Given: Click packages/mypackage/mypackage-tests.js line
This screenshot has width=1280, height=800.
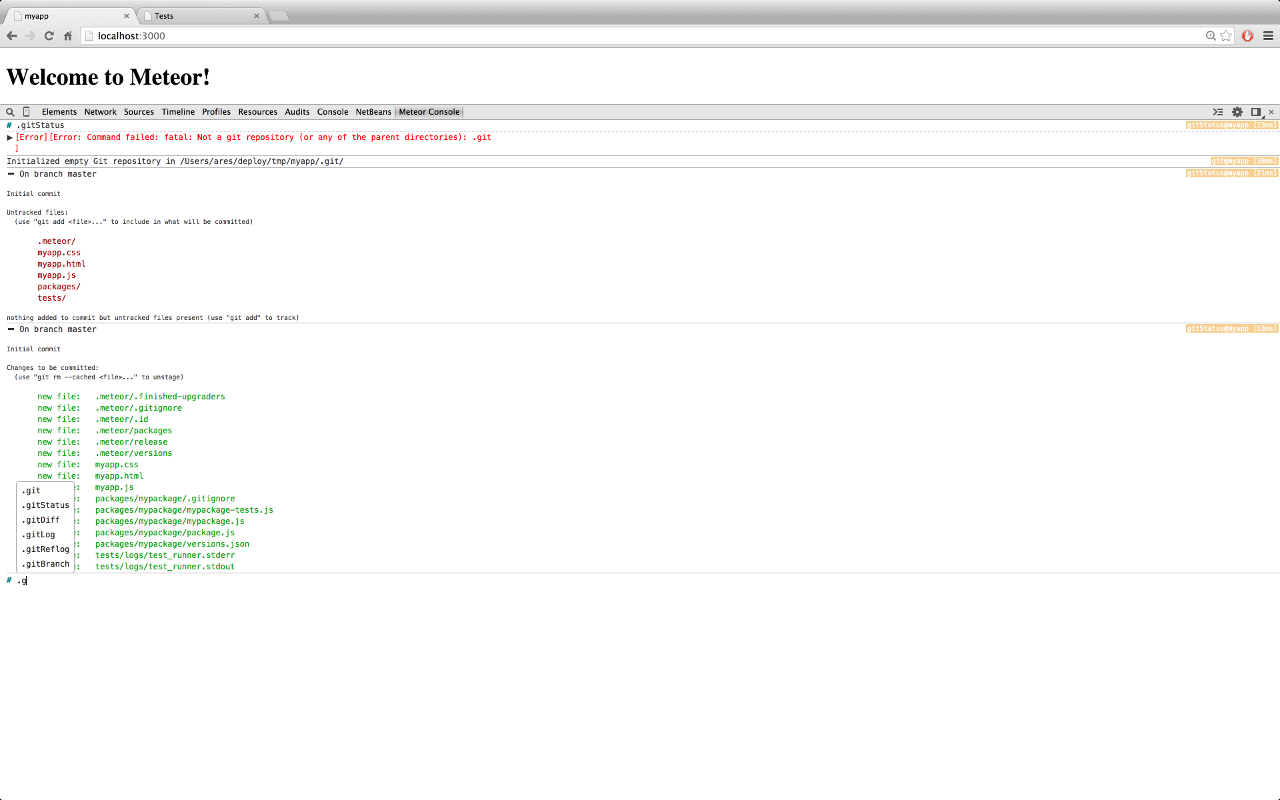Looking at the screenshot, I should point(184,510).
